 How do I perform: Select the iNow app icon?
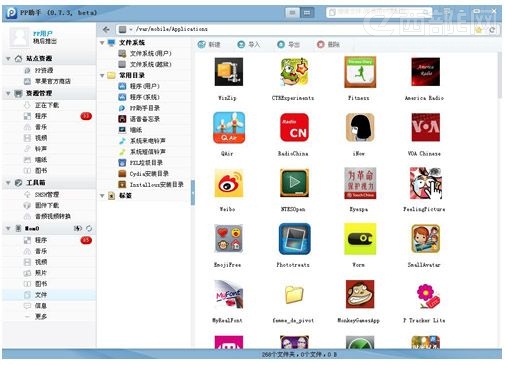click(x=360, y=128)
